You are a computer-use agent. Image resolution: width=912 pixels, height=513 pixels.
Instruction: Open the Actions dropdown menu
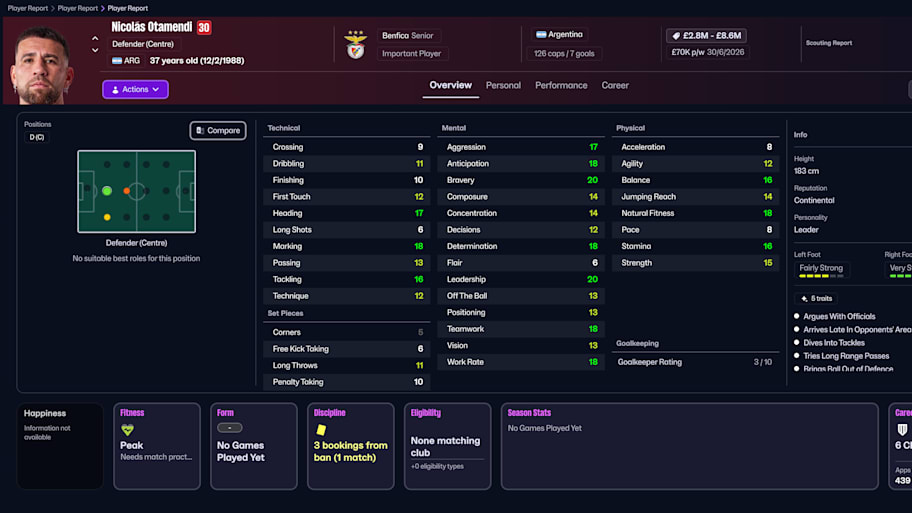(x=136, y=90)
